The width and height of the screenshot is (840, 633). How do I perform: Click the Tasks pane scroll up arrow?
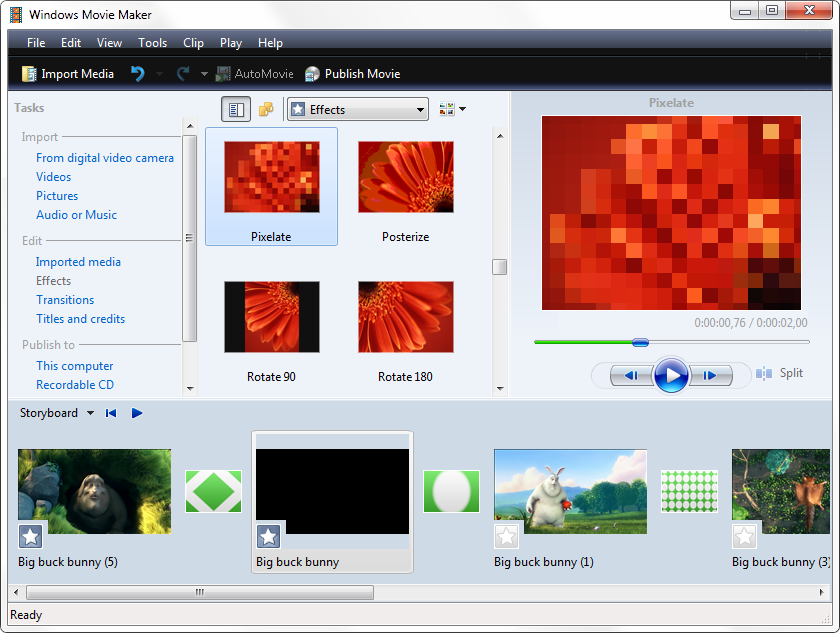(x=190, y=126)
